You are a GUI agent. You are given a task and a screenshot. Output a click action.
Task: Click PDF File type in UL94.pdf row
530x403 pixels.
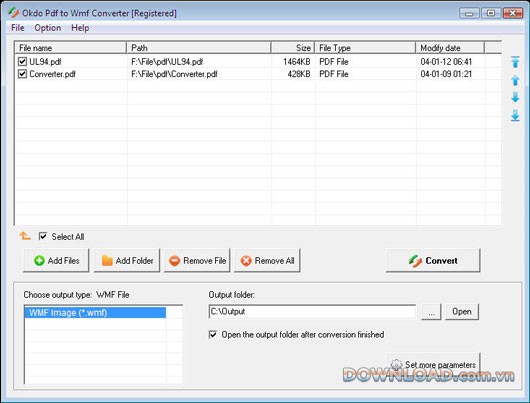pyautogui.click(x=334, y=62)
